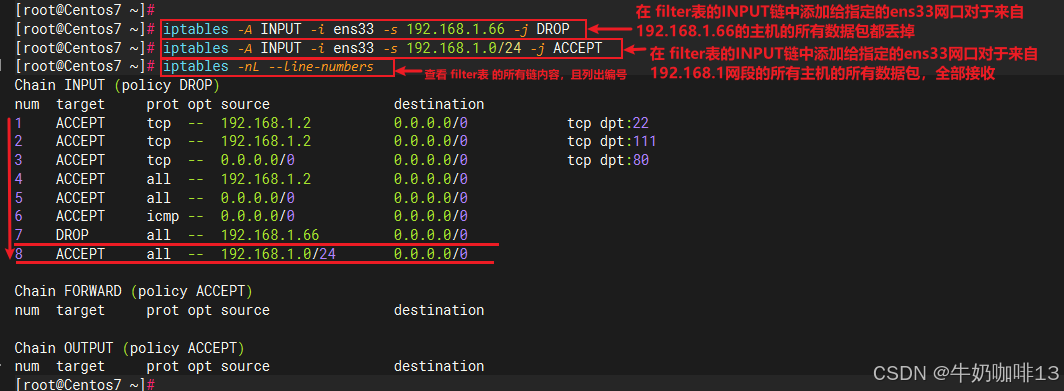This screenshot has height=391, width=1064.
Task: Click 'tcp dpt:111' in rule 2
Action: click(x=612, y=141)
